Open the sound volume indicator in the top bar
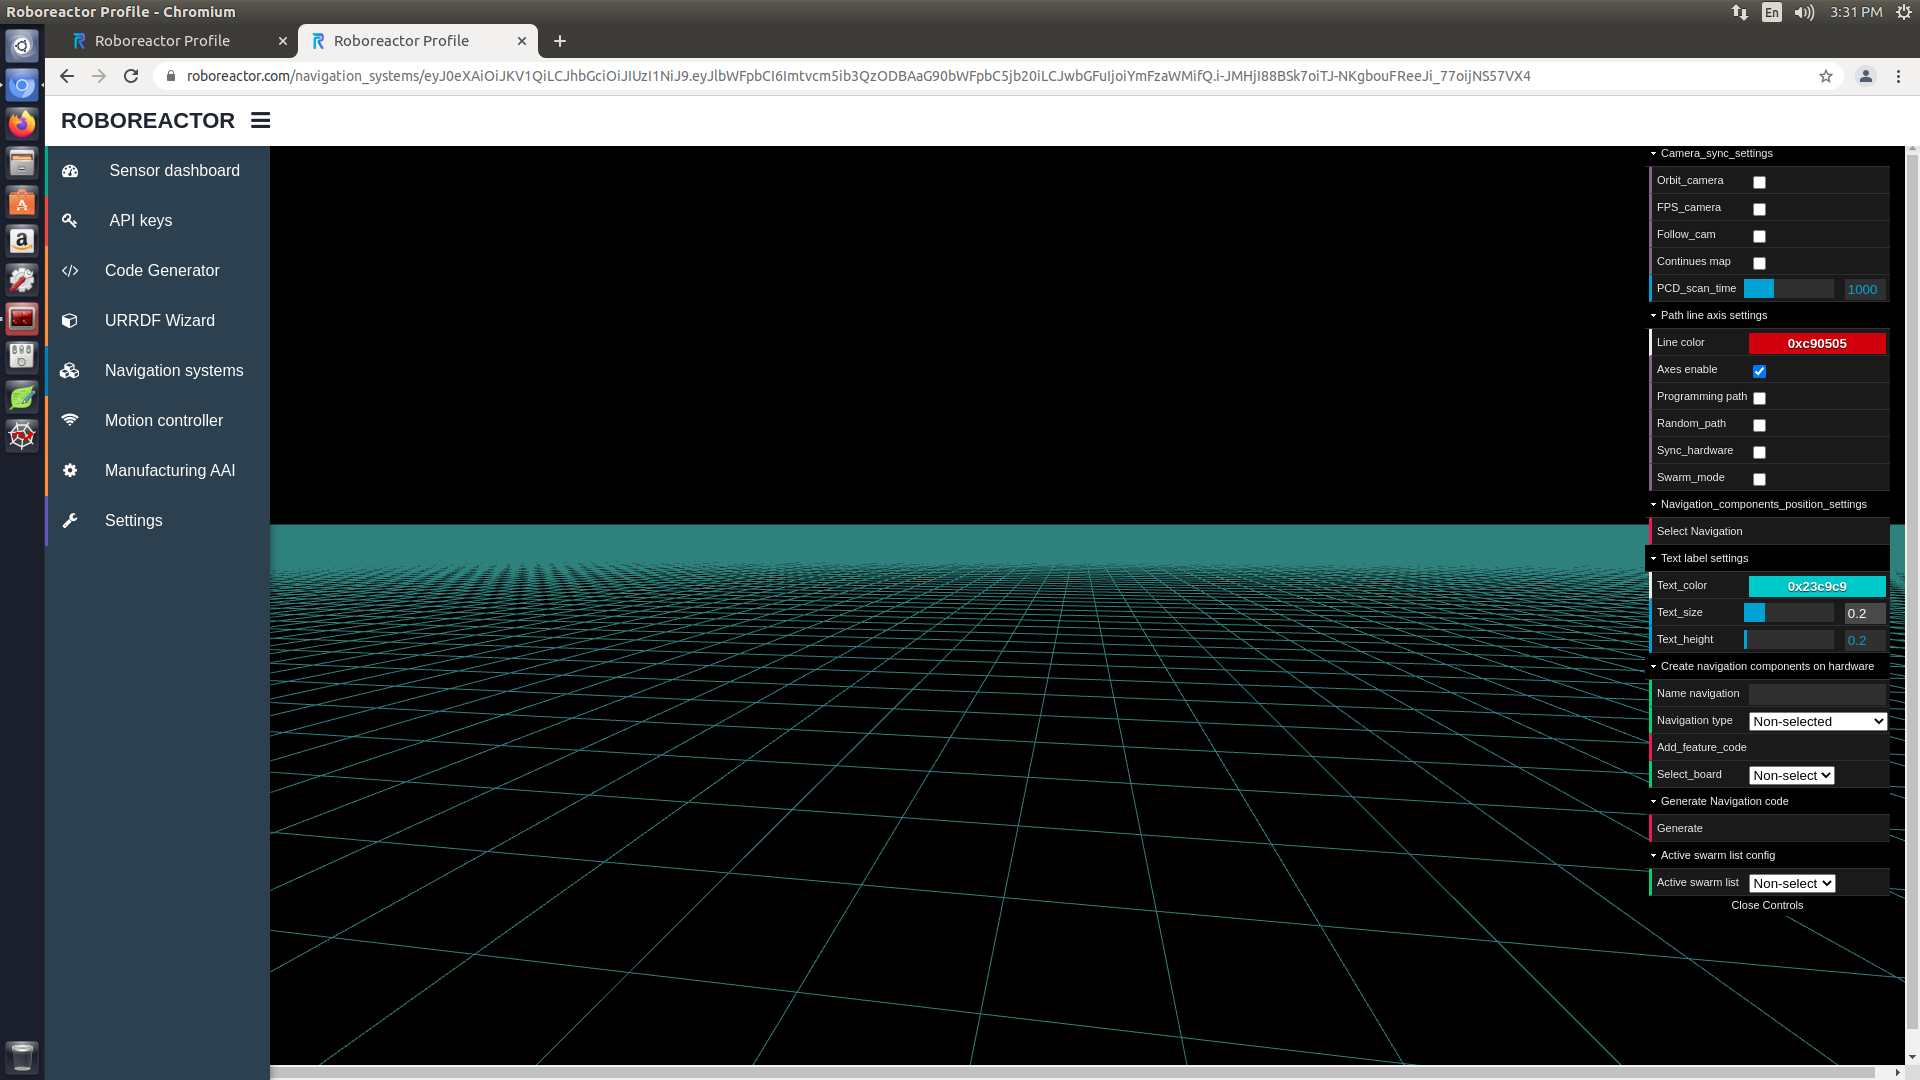Viewport: 1920px width, 1080px height. click(1804, 12)
